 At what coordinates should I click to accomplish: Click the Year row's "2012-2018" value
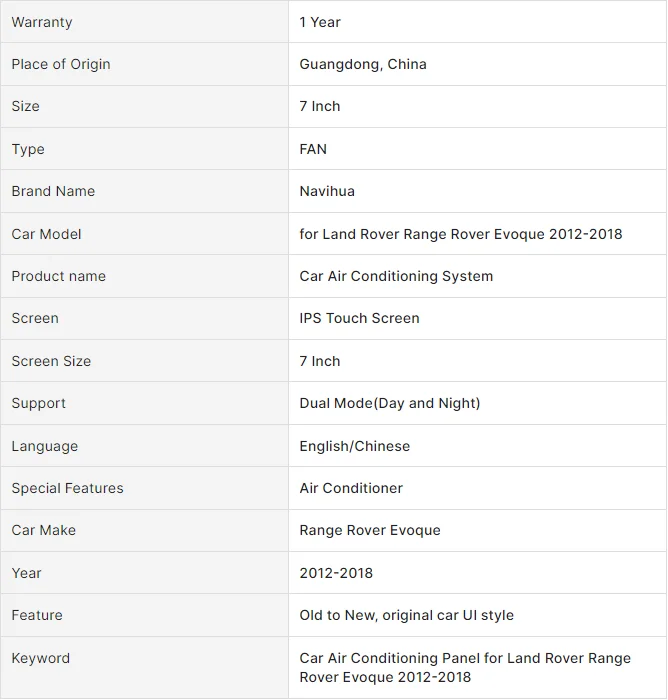[336, 573]
